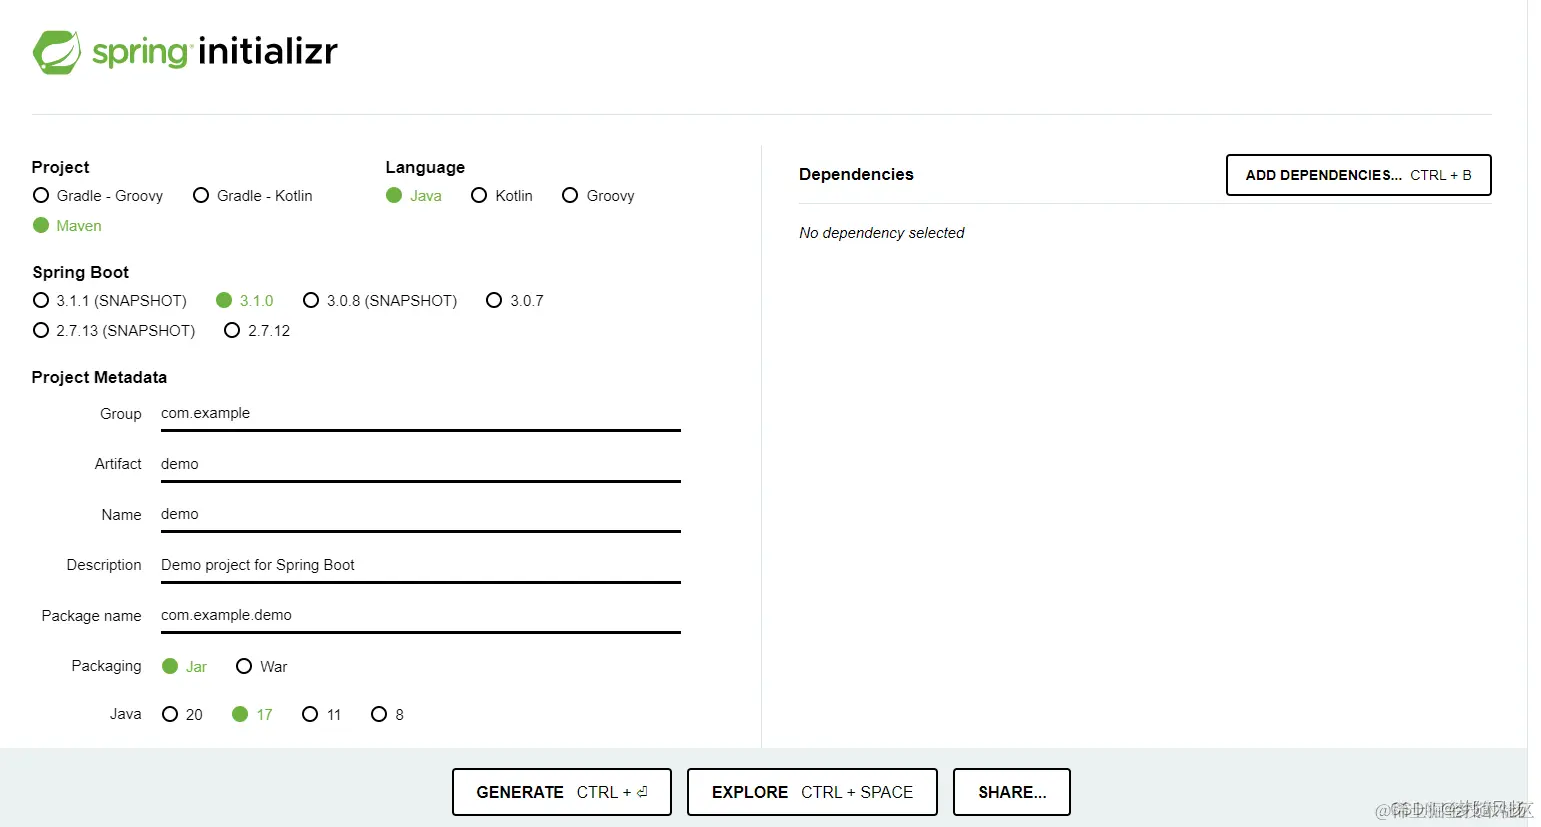Open the Add Dependencies dialog

click(1359, 175)
